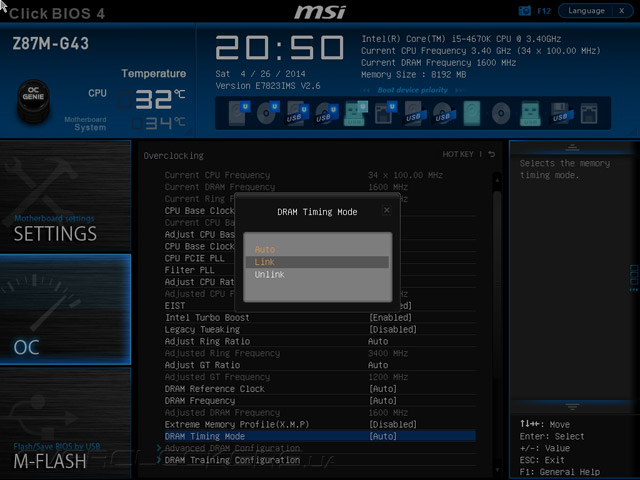Click the dotted icon on right screen edge
Image resolution: width=640 pixels, height=480 pixels.
634,278
